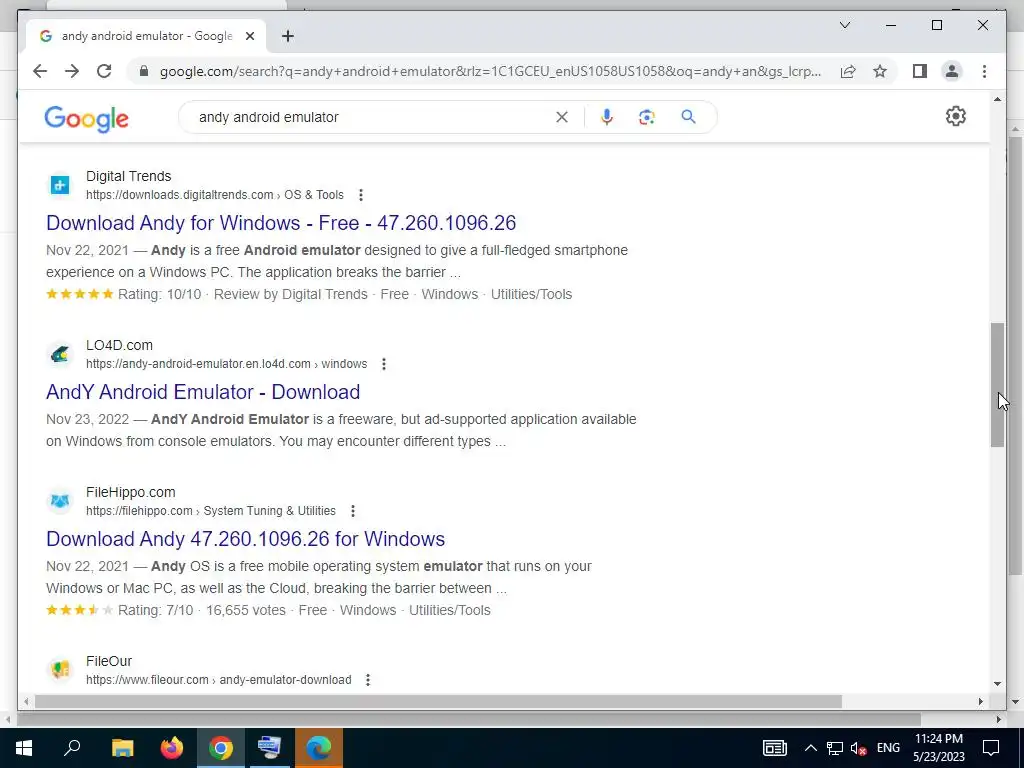Open a new browser tab
This screenshot has height=768, width=1024.
tap(288, 36)
